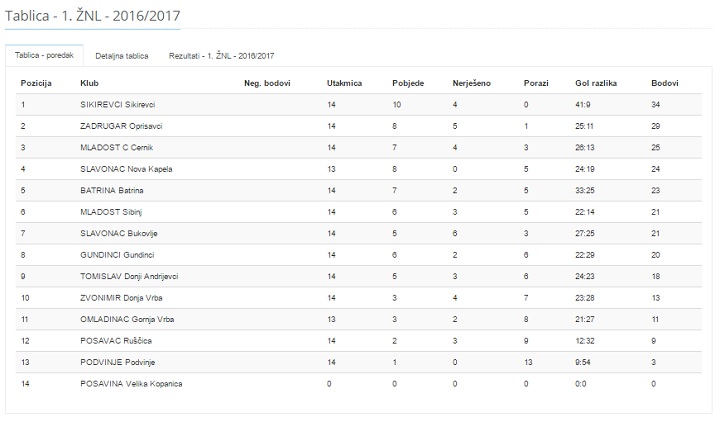Select the TOMISLAV Donji Andrijevci club
Image resolution: width=720 pixels, height=422 pixels.
pyautogui.click(x=129, y=276)
